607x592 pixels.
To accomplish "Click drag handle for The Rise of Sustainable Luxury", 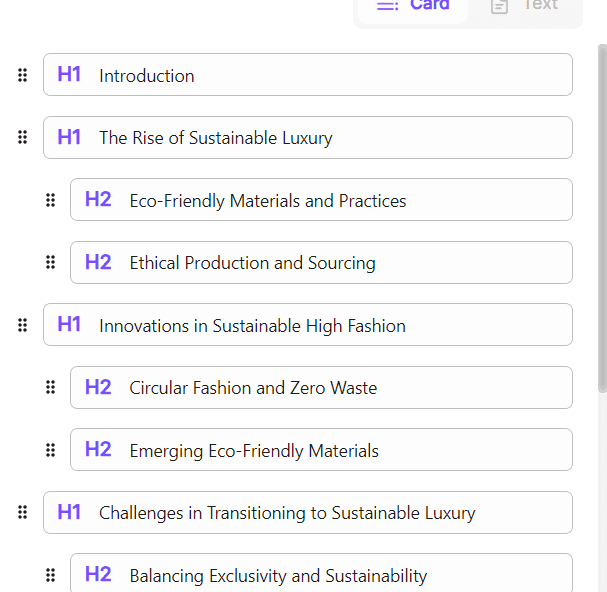I will [22, 138].
